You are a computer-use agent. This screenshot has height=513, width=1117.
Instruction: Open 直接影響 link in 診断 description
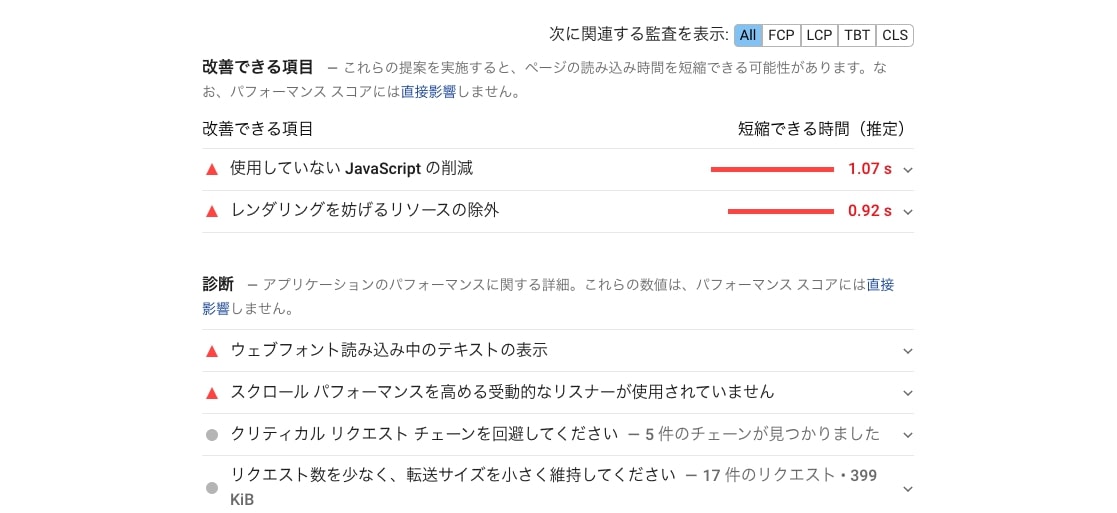(880, 285)
